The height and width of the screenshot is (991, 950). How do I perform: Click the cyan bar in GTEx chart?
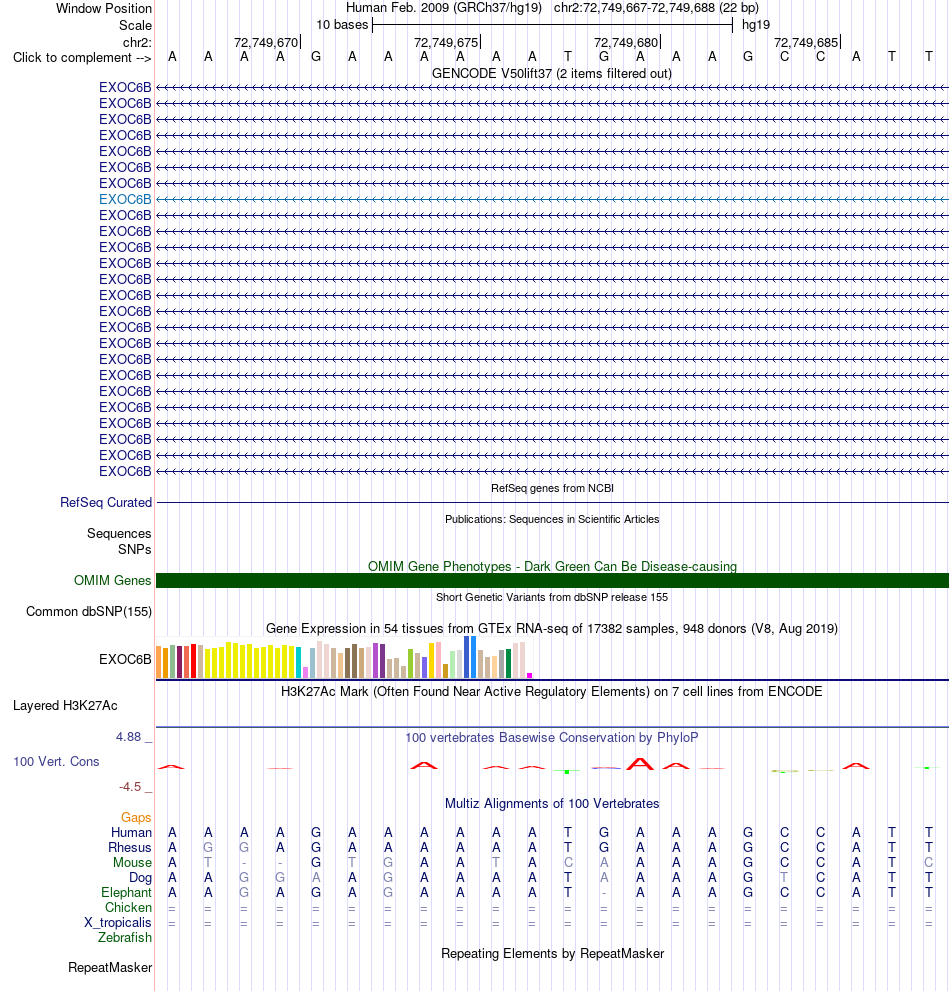(298, 662)
